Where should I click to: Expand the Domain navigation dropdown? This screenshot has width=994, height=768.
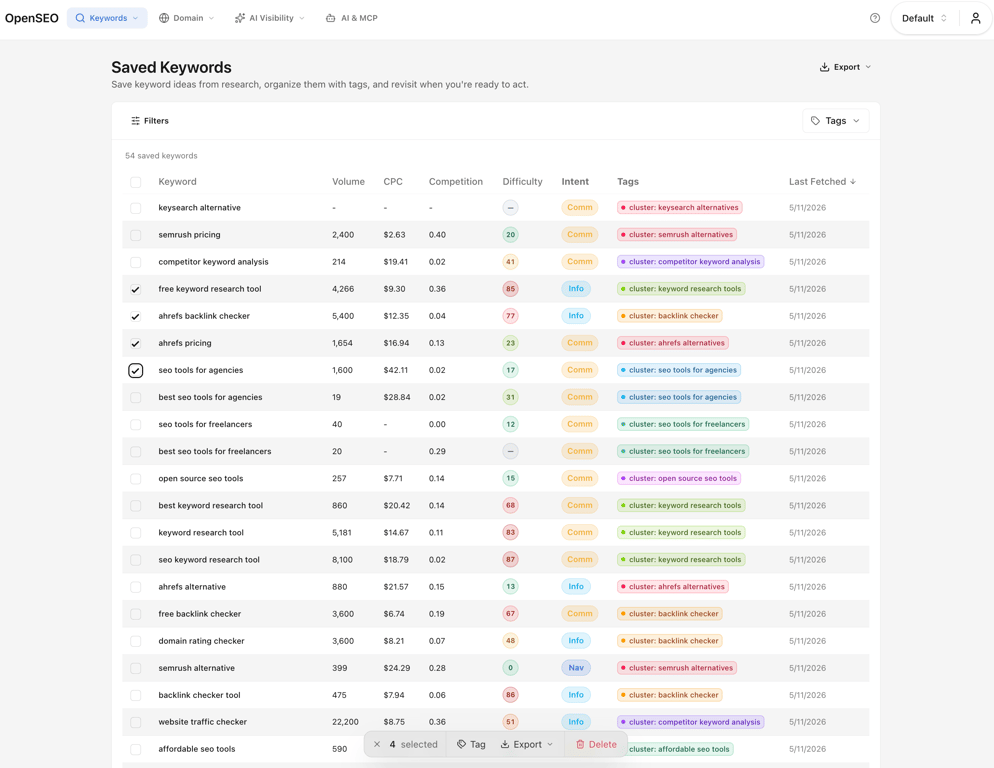[x=186, y=18]
